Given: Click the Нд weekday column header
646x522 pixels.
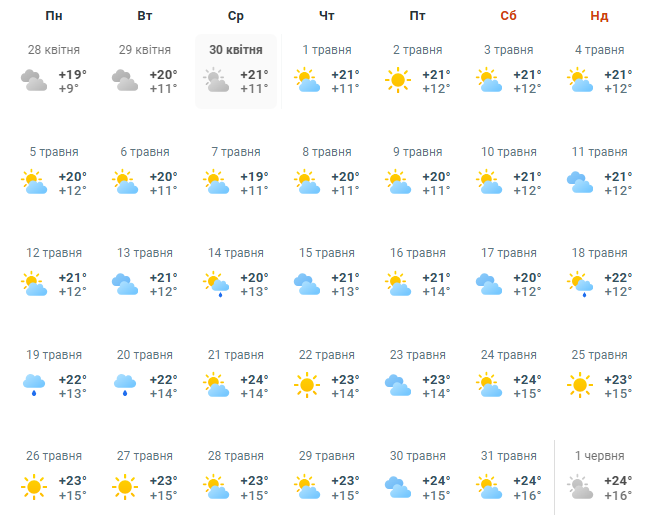Looking at the screenshot, I should [x=599, y=16].
